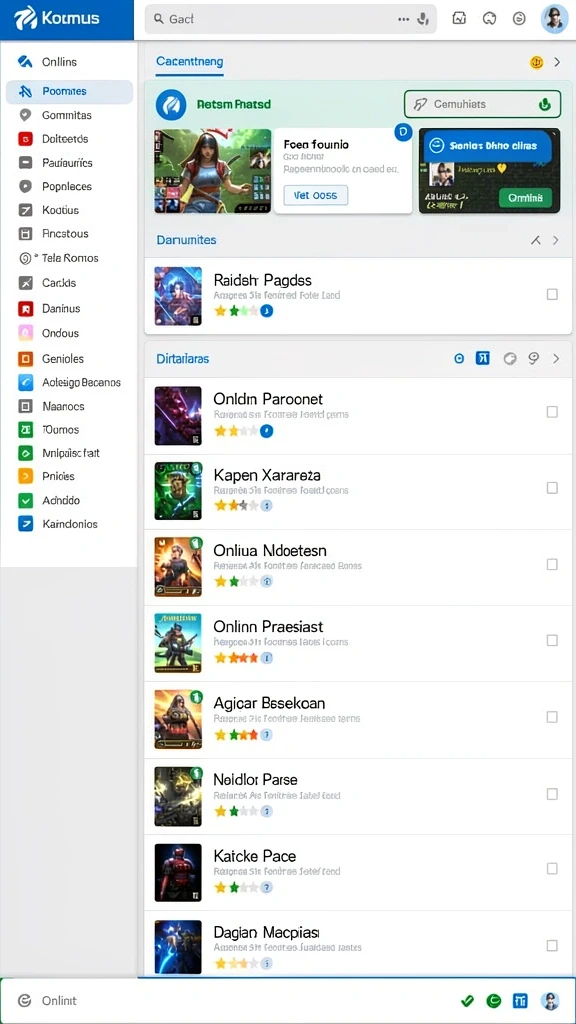Tick the Raidsh Pagdss checkbox
Image resolution: width=576 pixels, height=1024 pixels.
tap(552, 295)
